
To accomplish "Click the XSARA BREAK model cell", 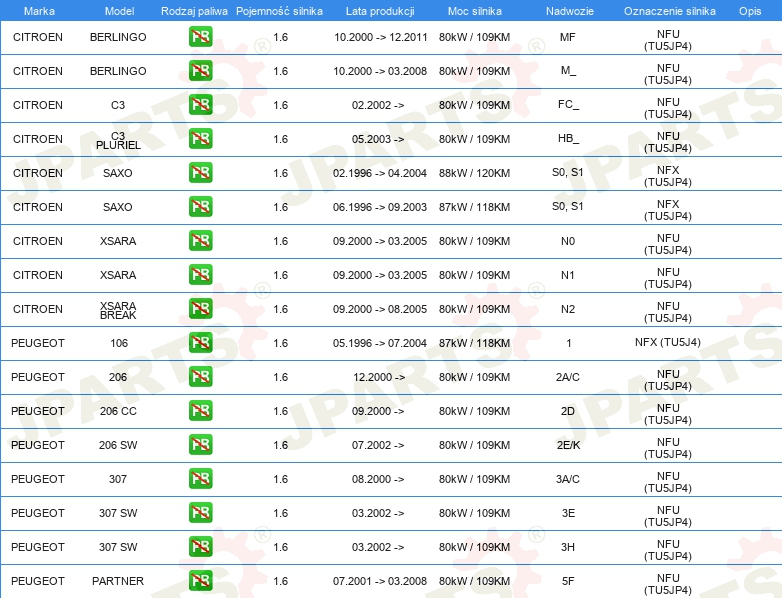I will [118, 310].
